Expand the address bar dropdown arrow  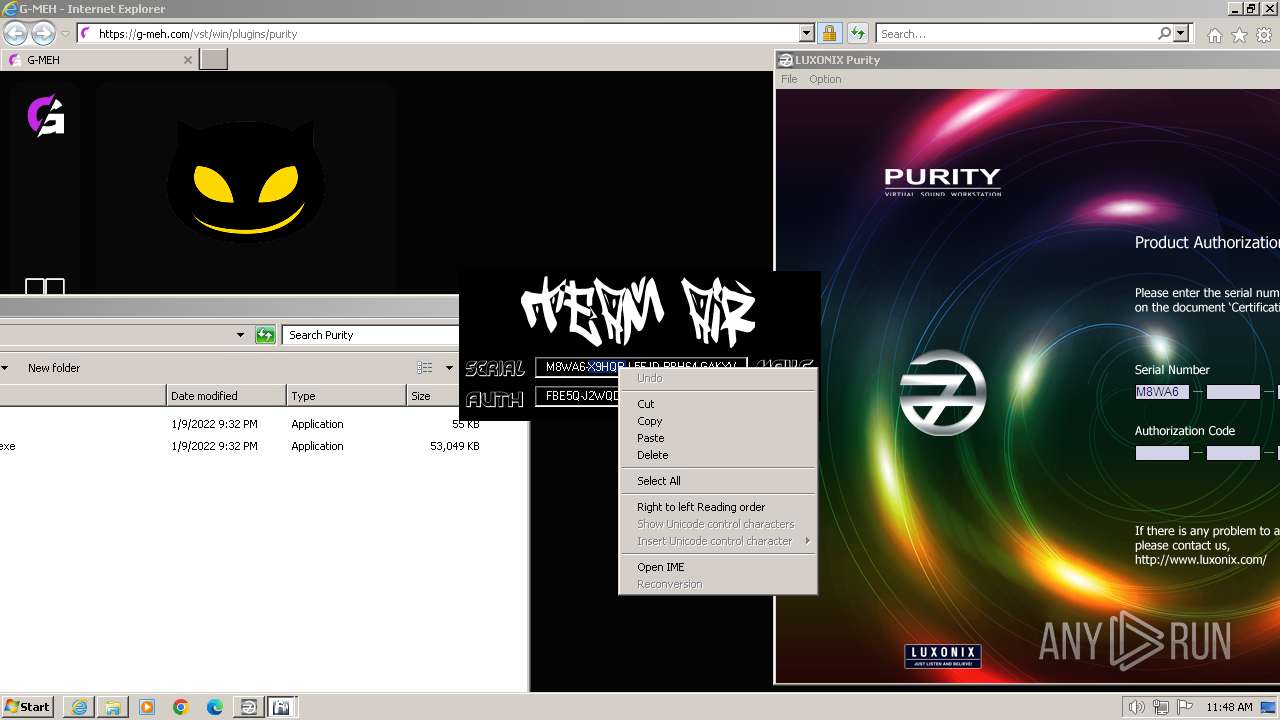[x=807, y=33]
